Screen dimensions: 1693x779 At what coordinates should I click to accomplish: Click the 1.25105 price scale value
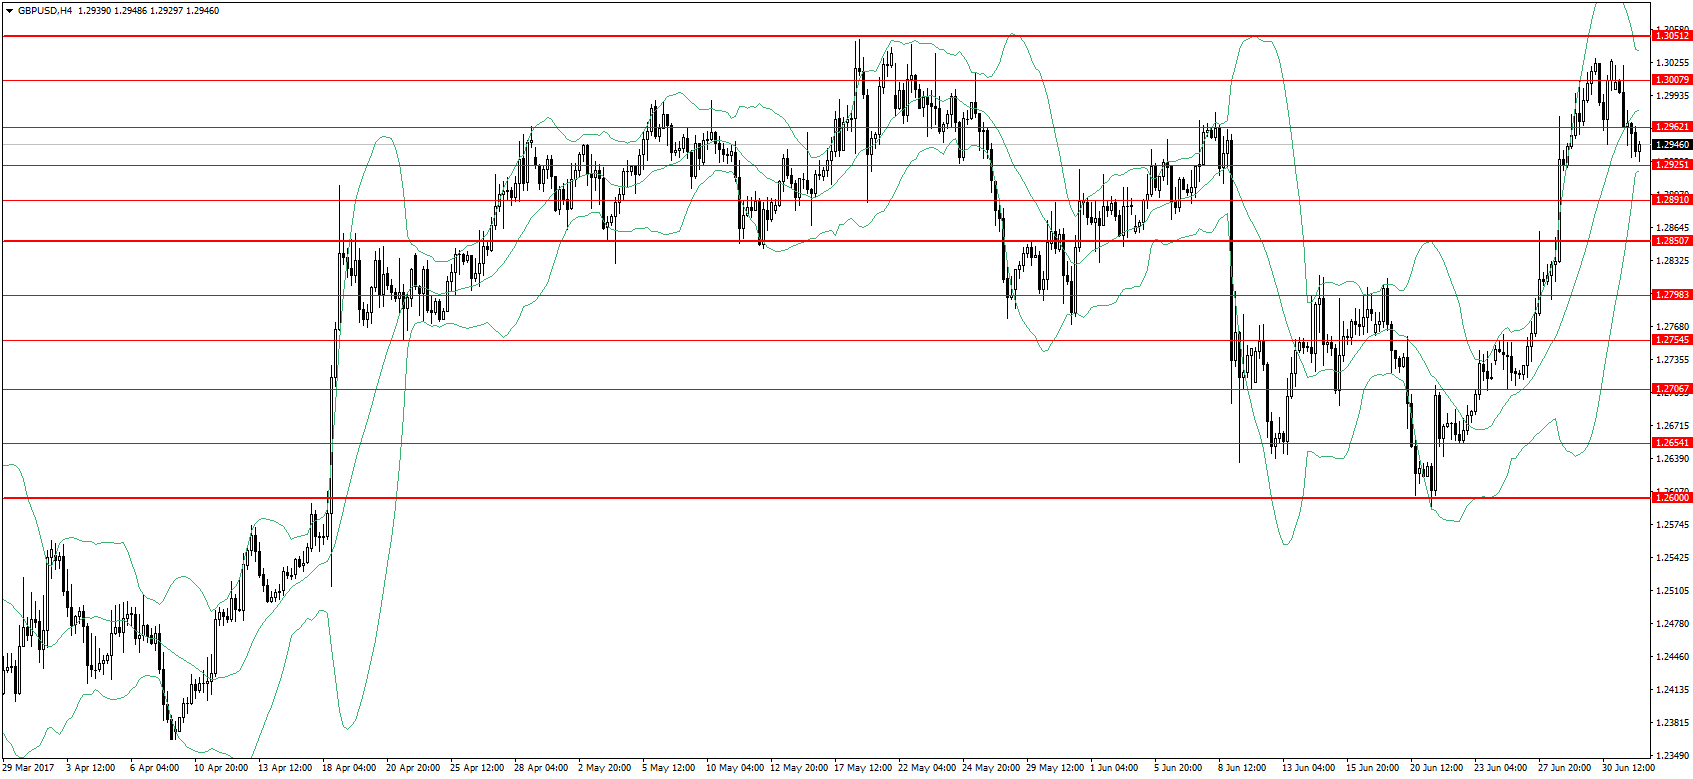click(1673, 591)
